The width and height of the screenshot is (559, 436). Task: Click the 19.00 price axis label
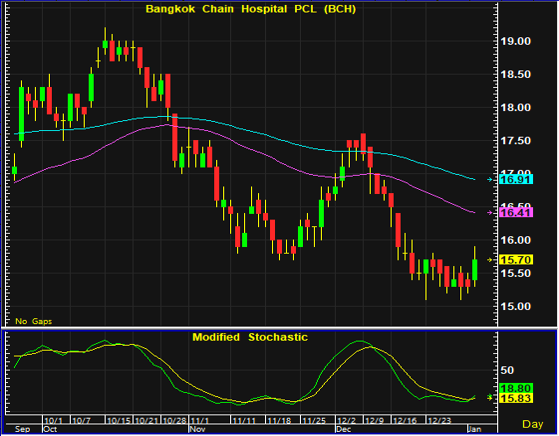pyautogui.click(x=516, y=41)
